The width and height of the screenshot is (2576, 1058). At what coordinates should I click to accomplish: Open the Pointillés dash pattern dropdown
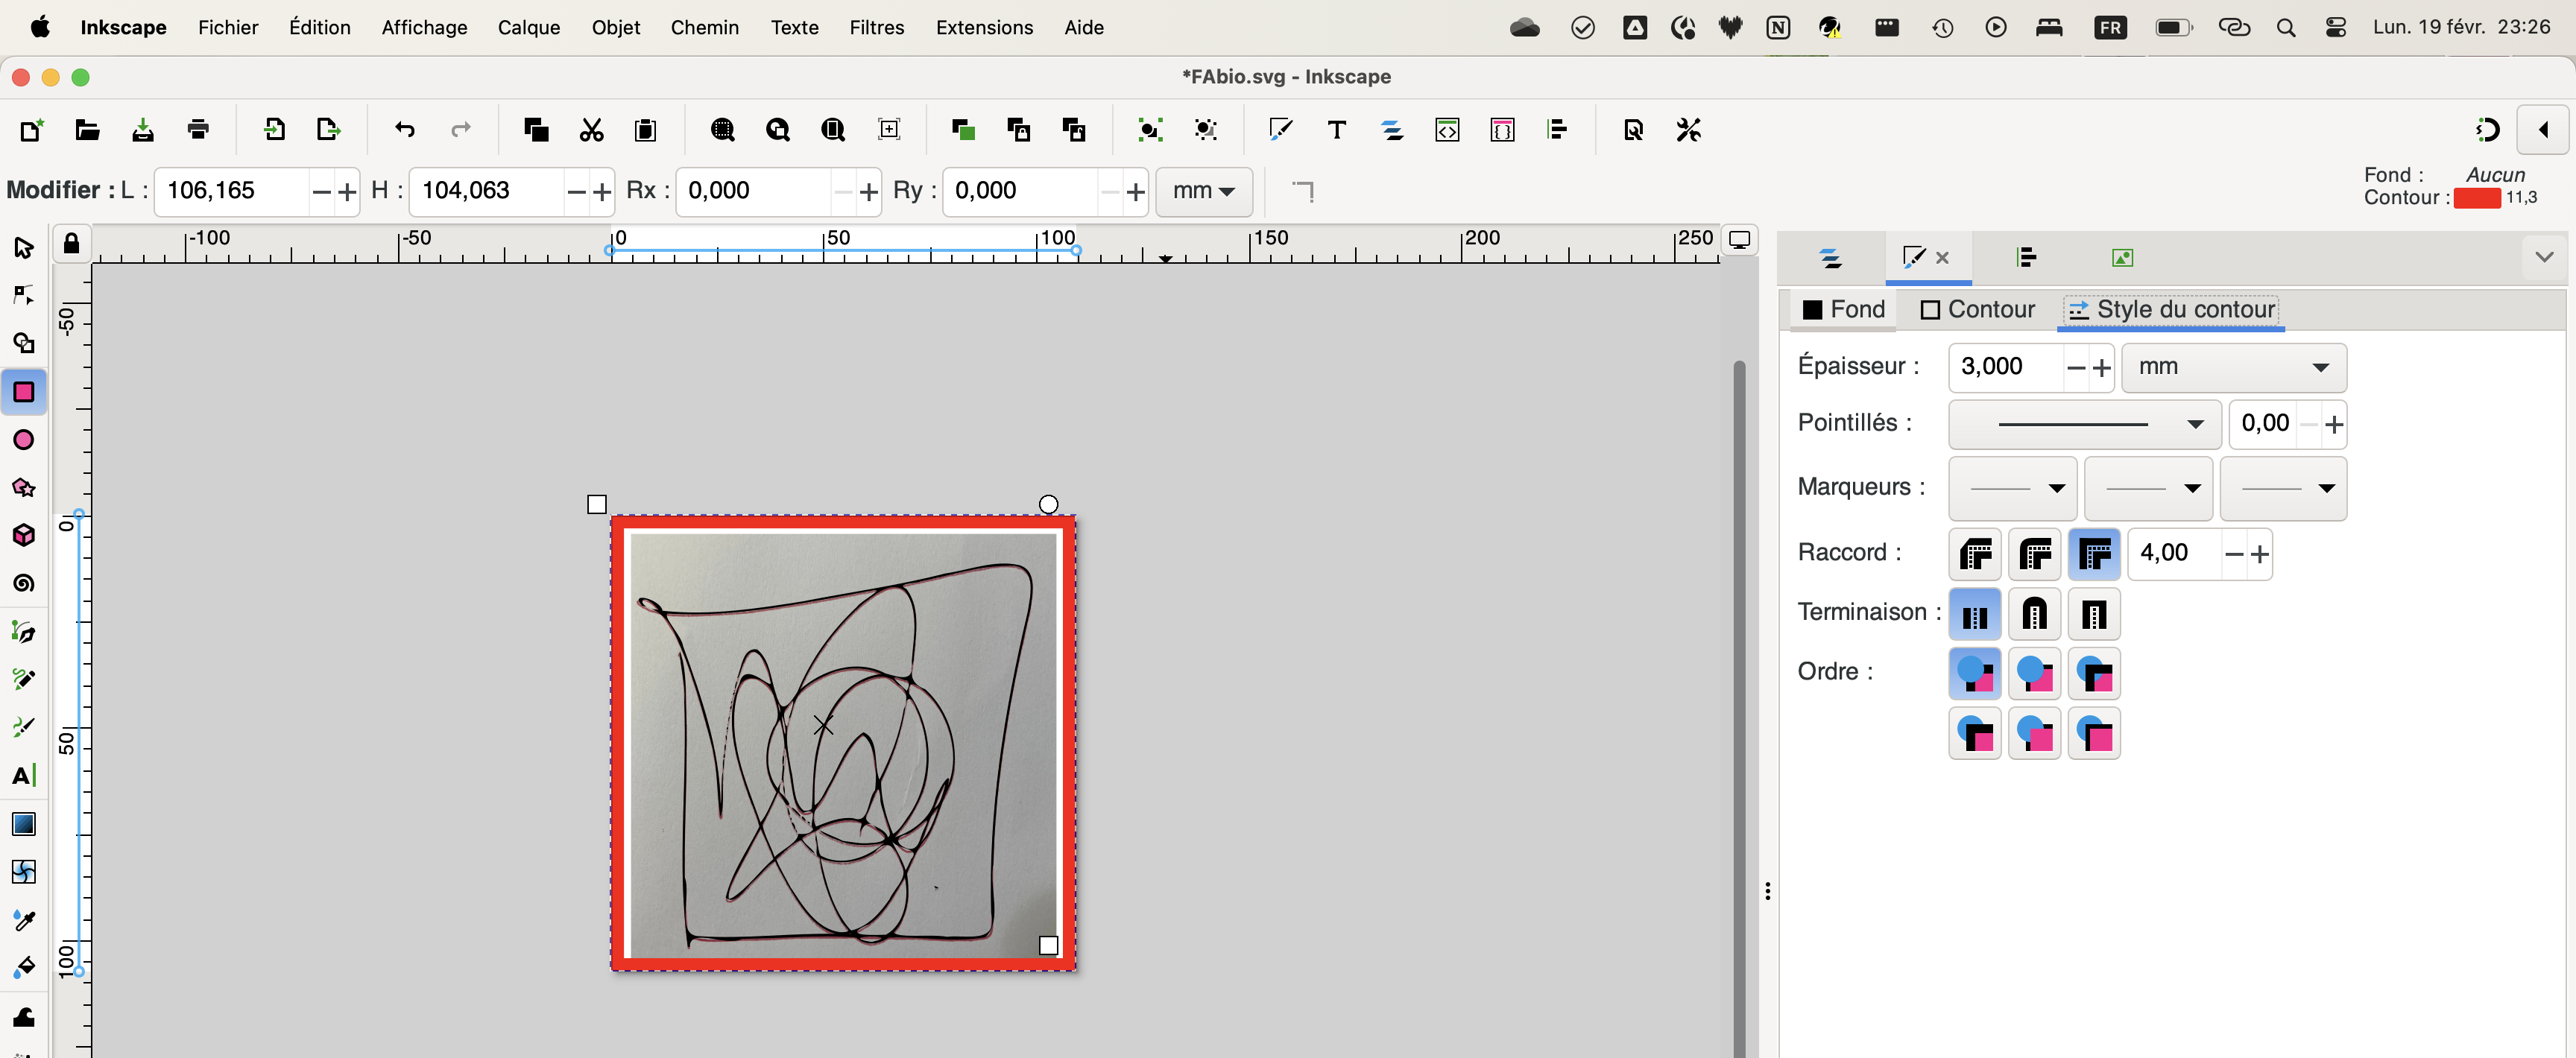tap(2084, 424)
